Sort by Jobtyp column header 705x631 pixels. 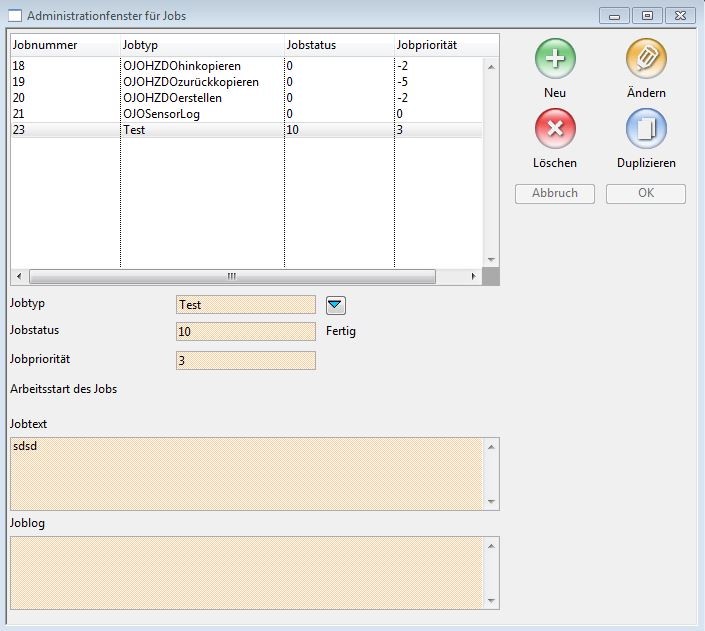pos(201,46)
